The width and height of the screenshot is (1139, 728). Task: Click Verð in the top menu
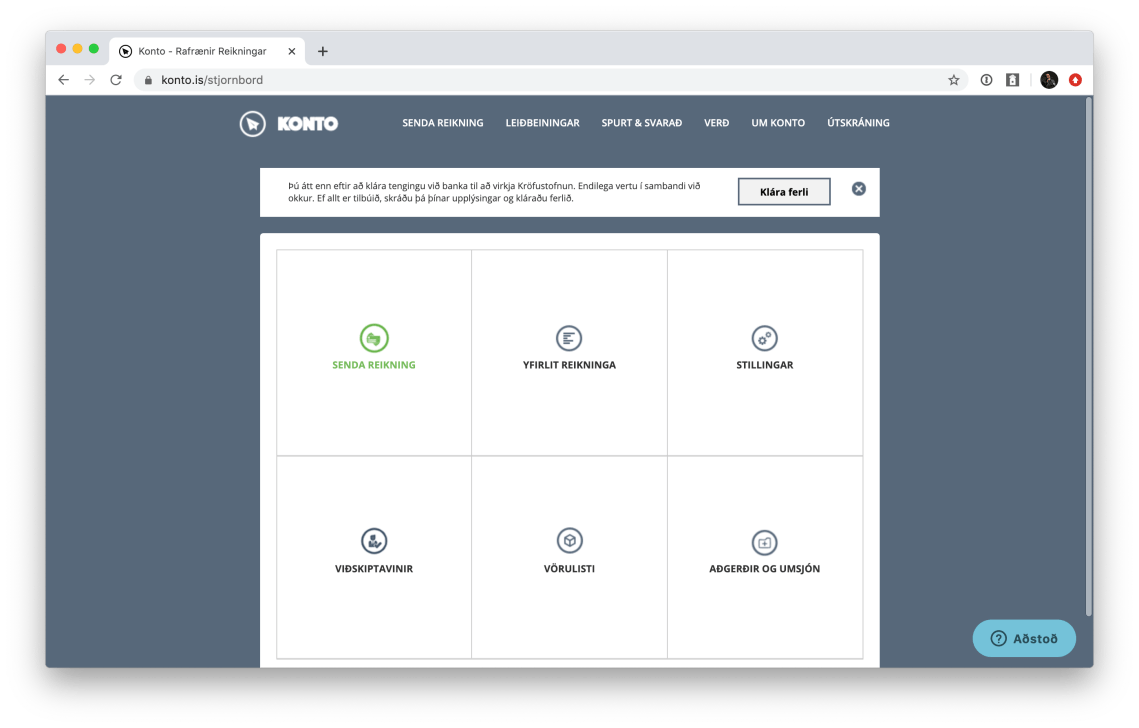716,123
